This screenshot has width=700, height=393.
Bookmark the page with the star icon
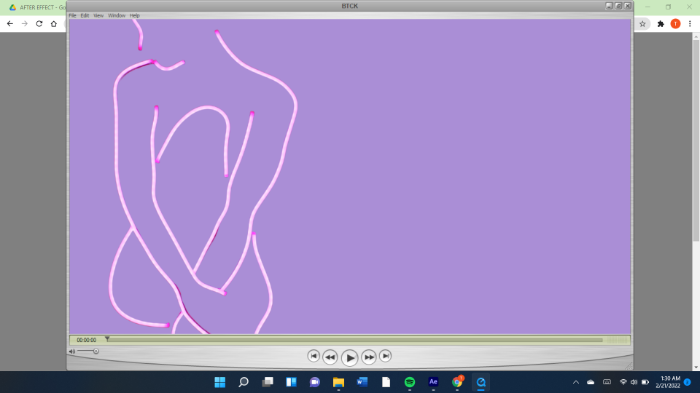(642, 24)
